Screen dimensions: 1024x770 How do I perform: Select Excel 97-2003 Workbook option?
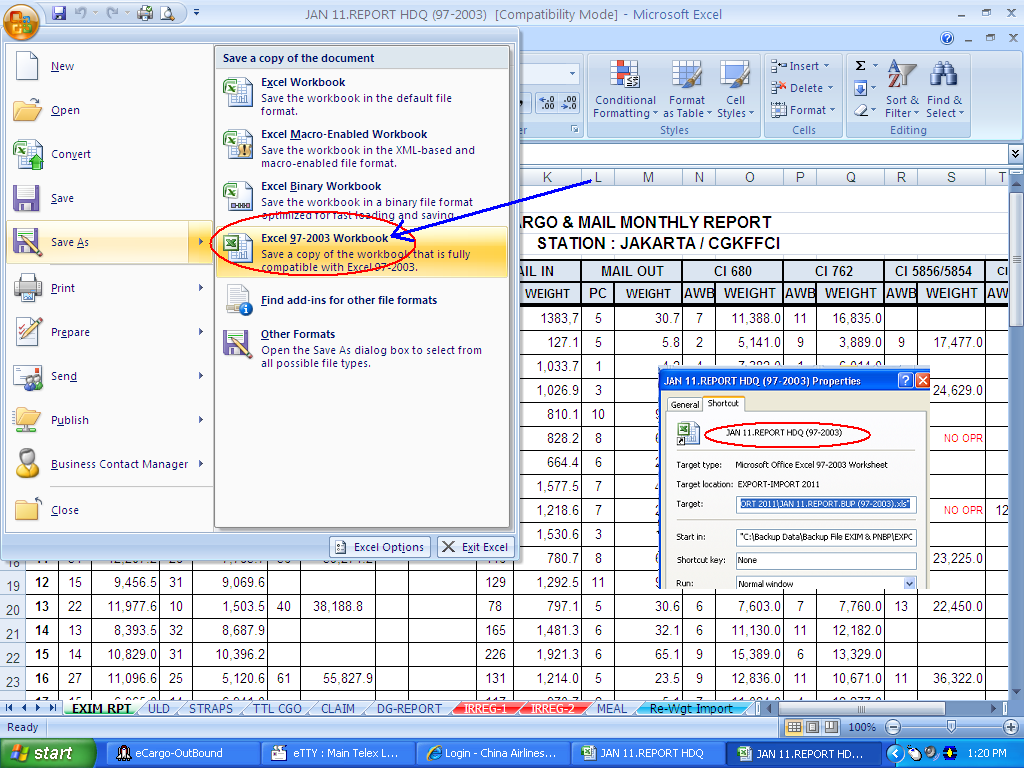click(x=362, y=252)
